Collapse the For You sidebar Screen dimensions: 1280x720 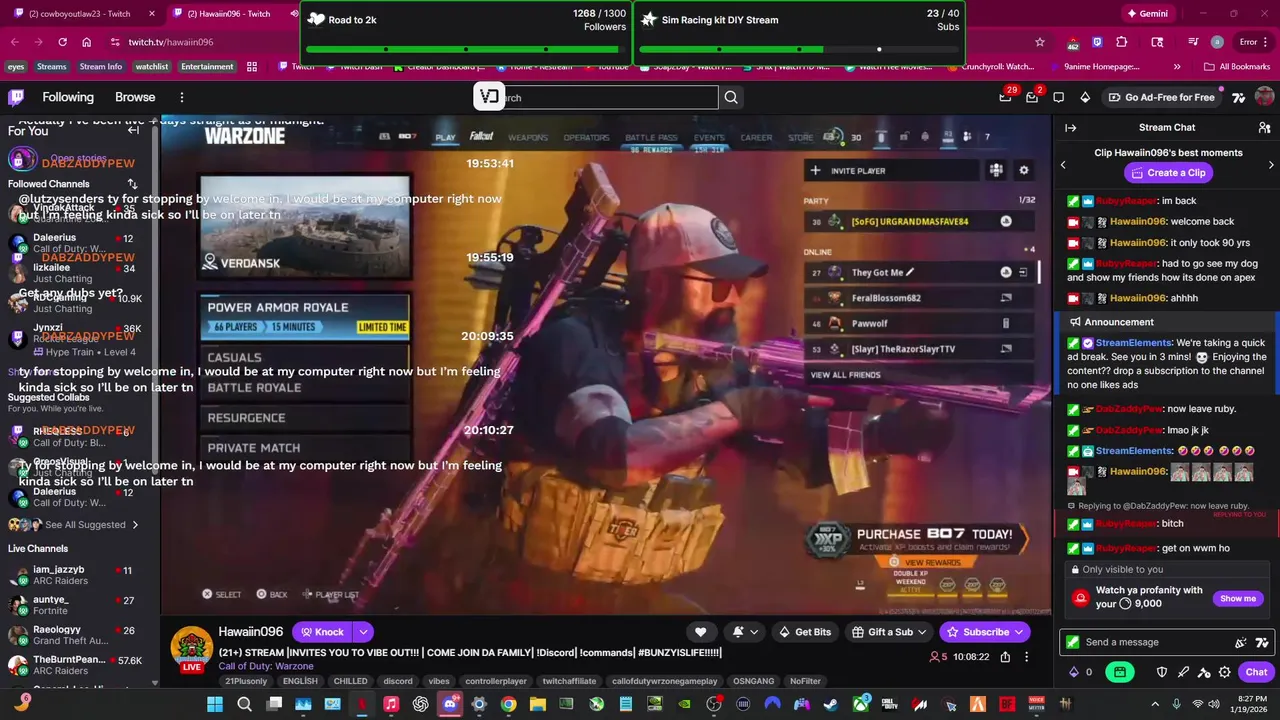133,130
